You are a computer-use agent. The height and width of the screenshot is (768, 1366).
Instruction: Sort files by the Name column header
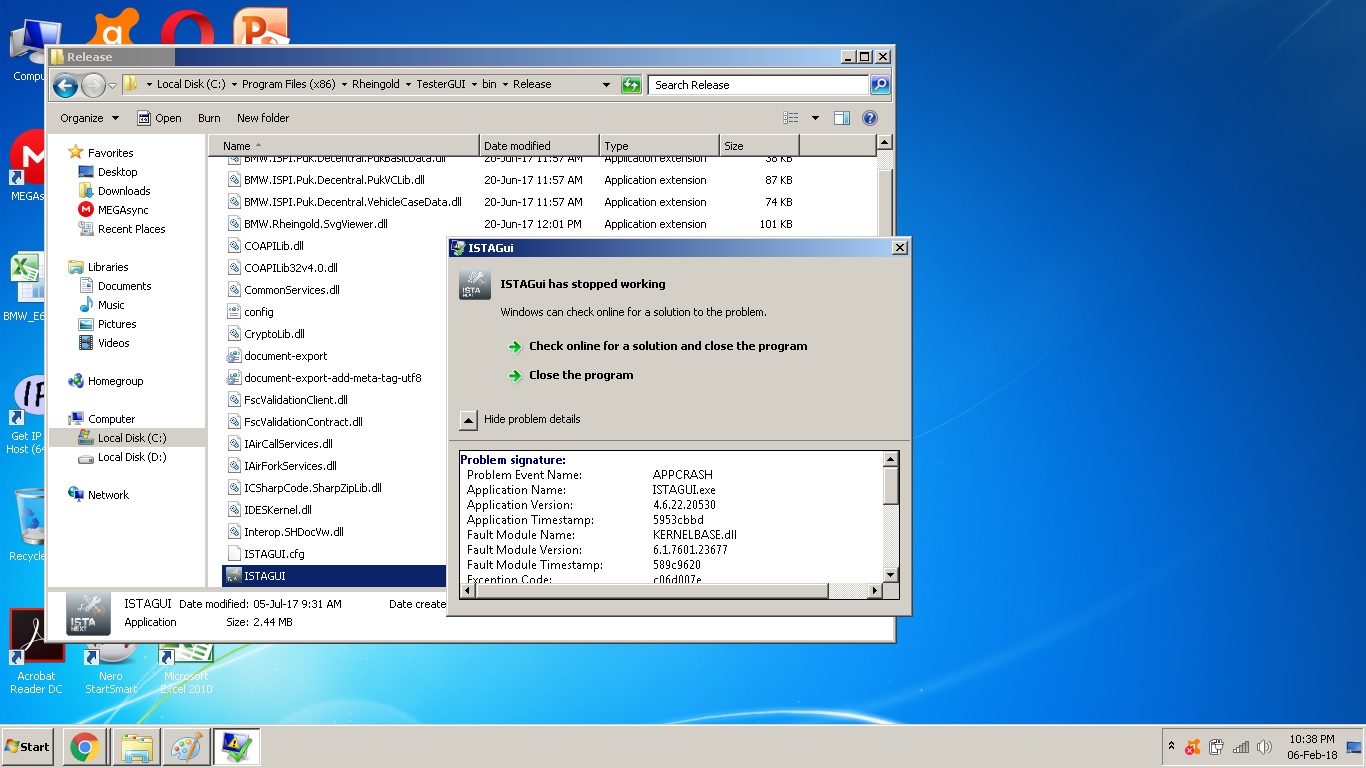click(344, 146)
